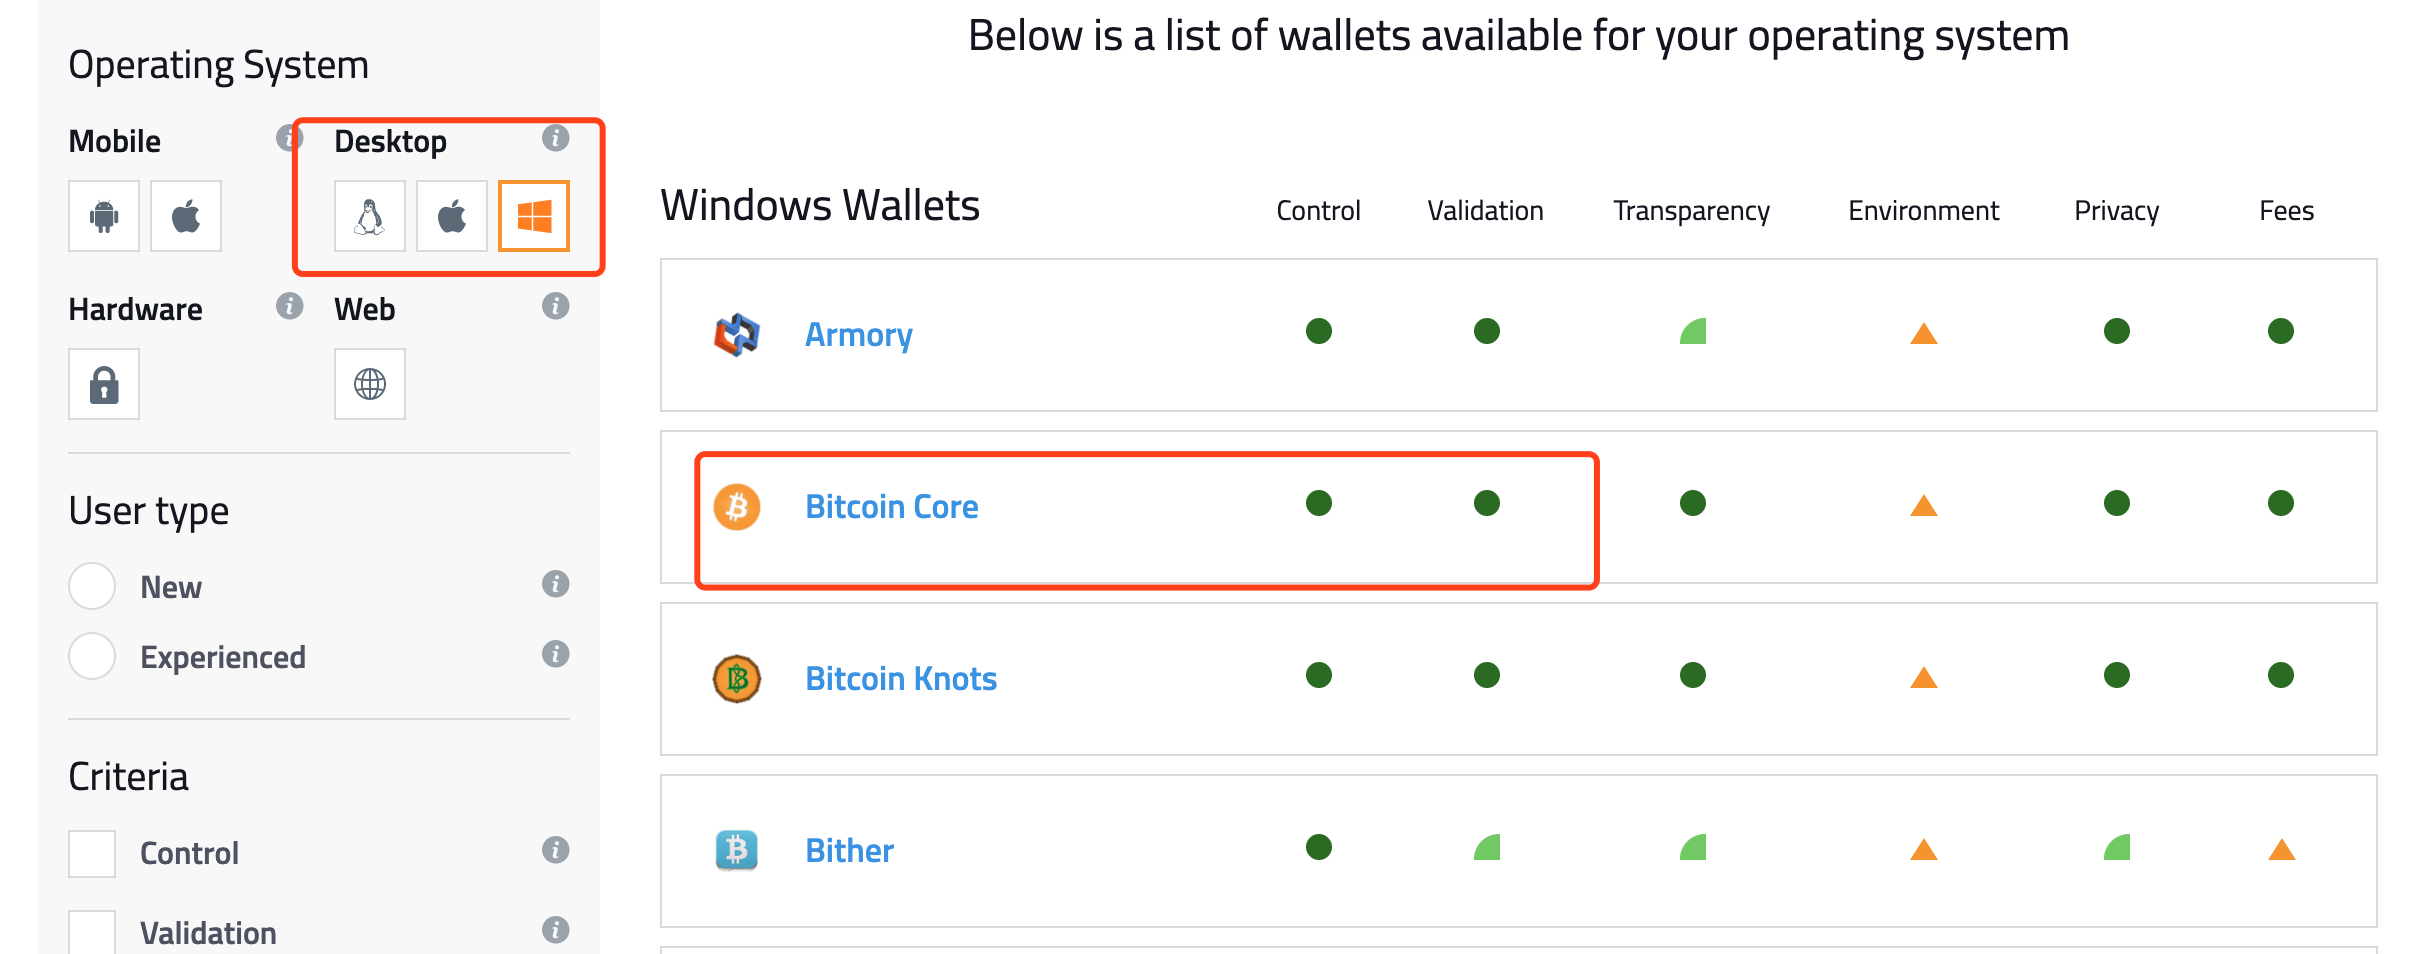Select the New user type radio button
Image resolution: width=2410 pixels, height=954 pixels.
click(x=91, y=586)
